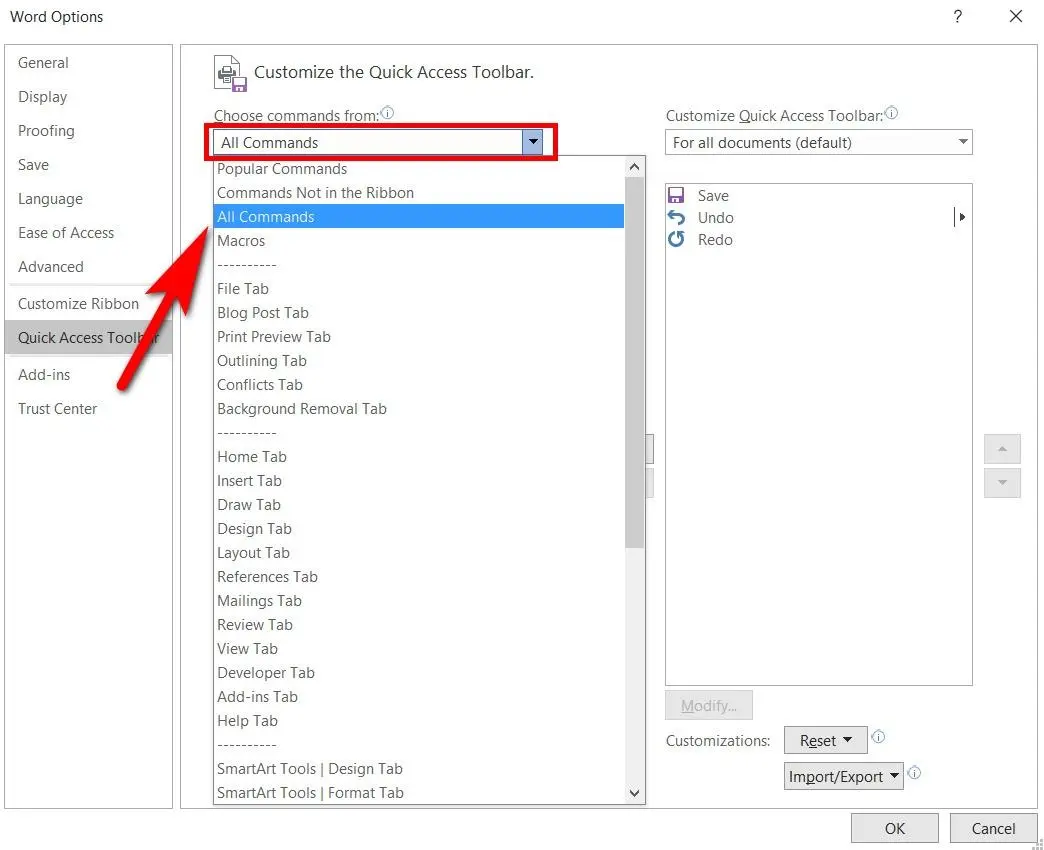1044x850 pixels.
Task: Click the Move Down arrow button
Action: (1002, 483)
